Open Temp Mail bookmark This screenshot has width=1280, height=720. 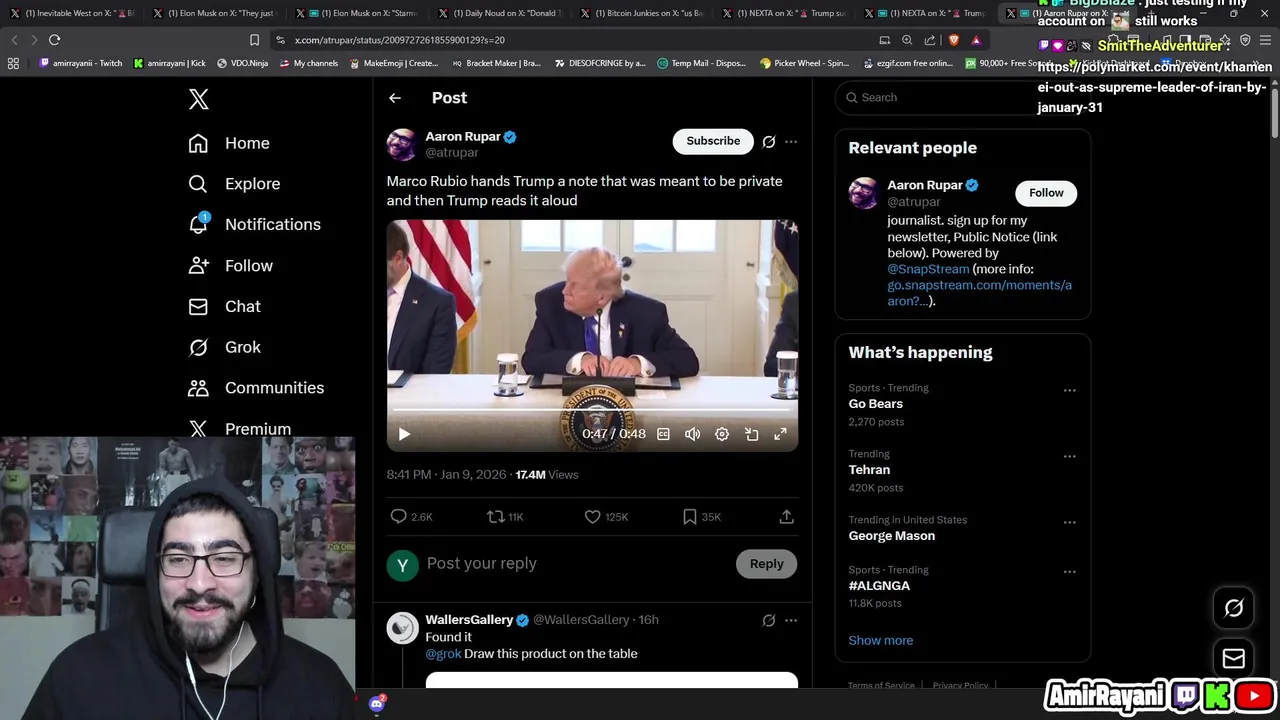coord(701,63)
